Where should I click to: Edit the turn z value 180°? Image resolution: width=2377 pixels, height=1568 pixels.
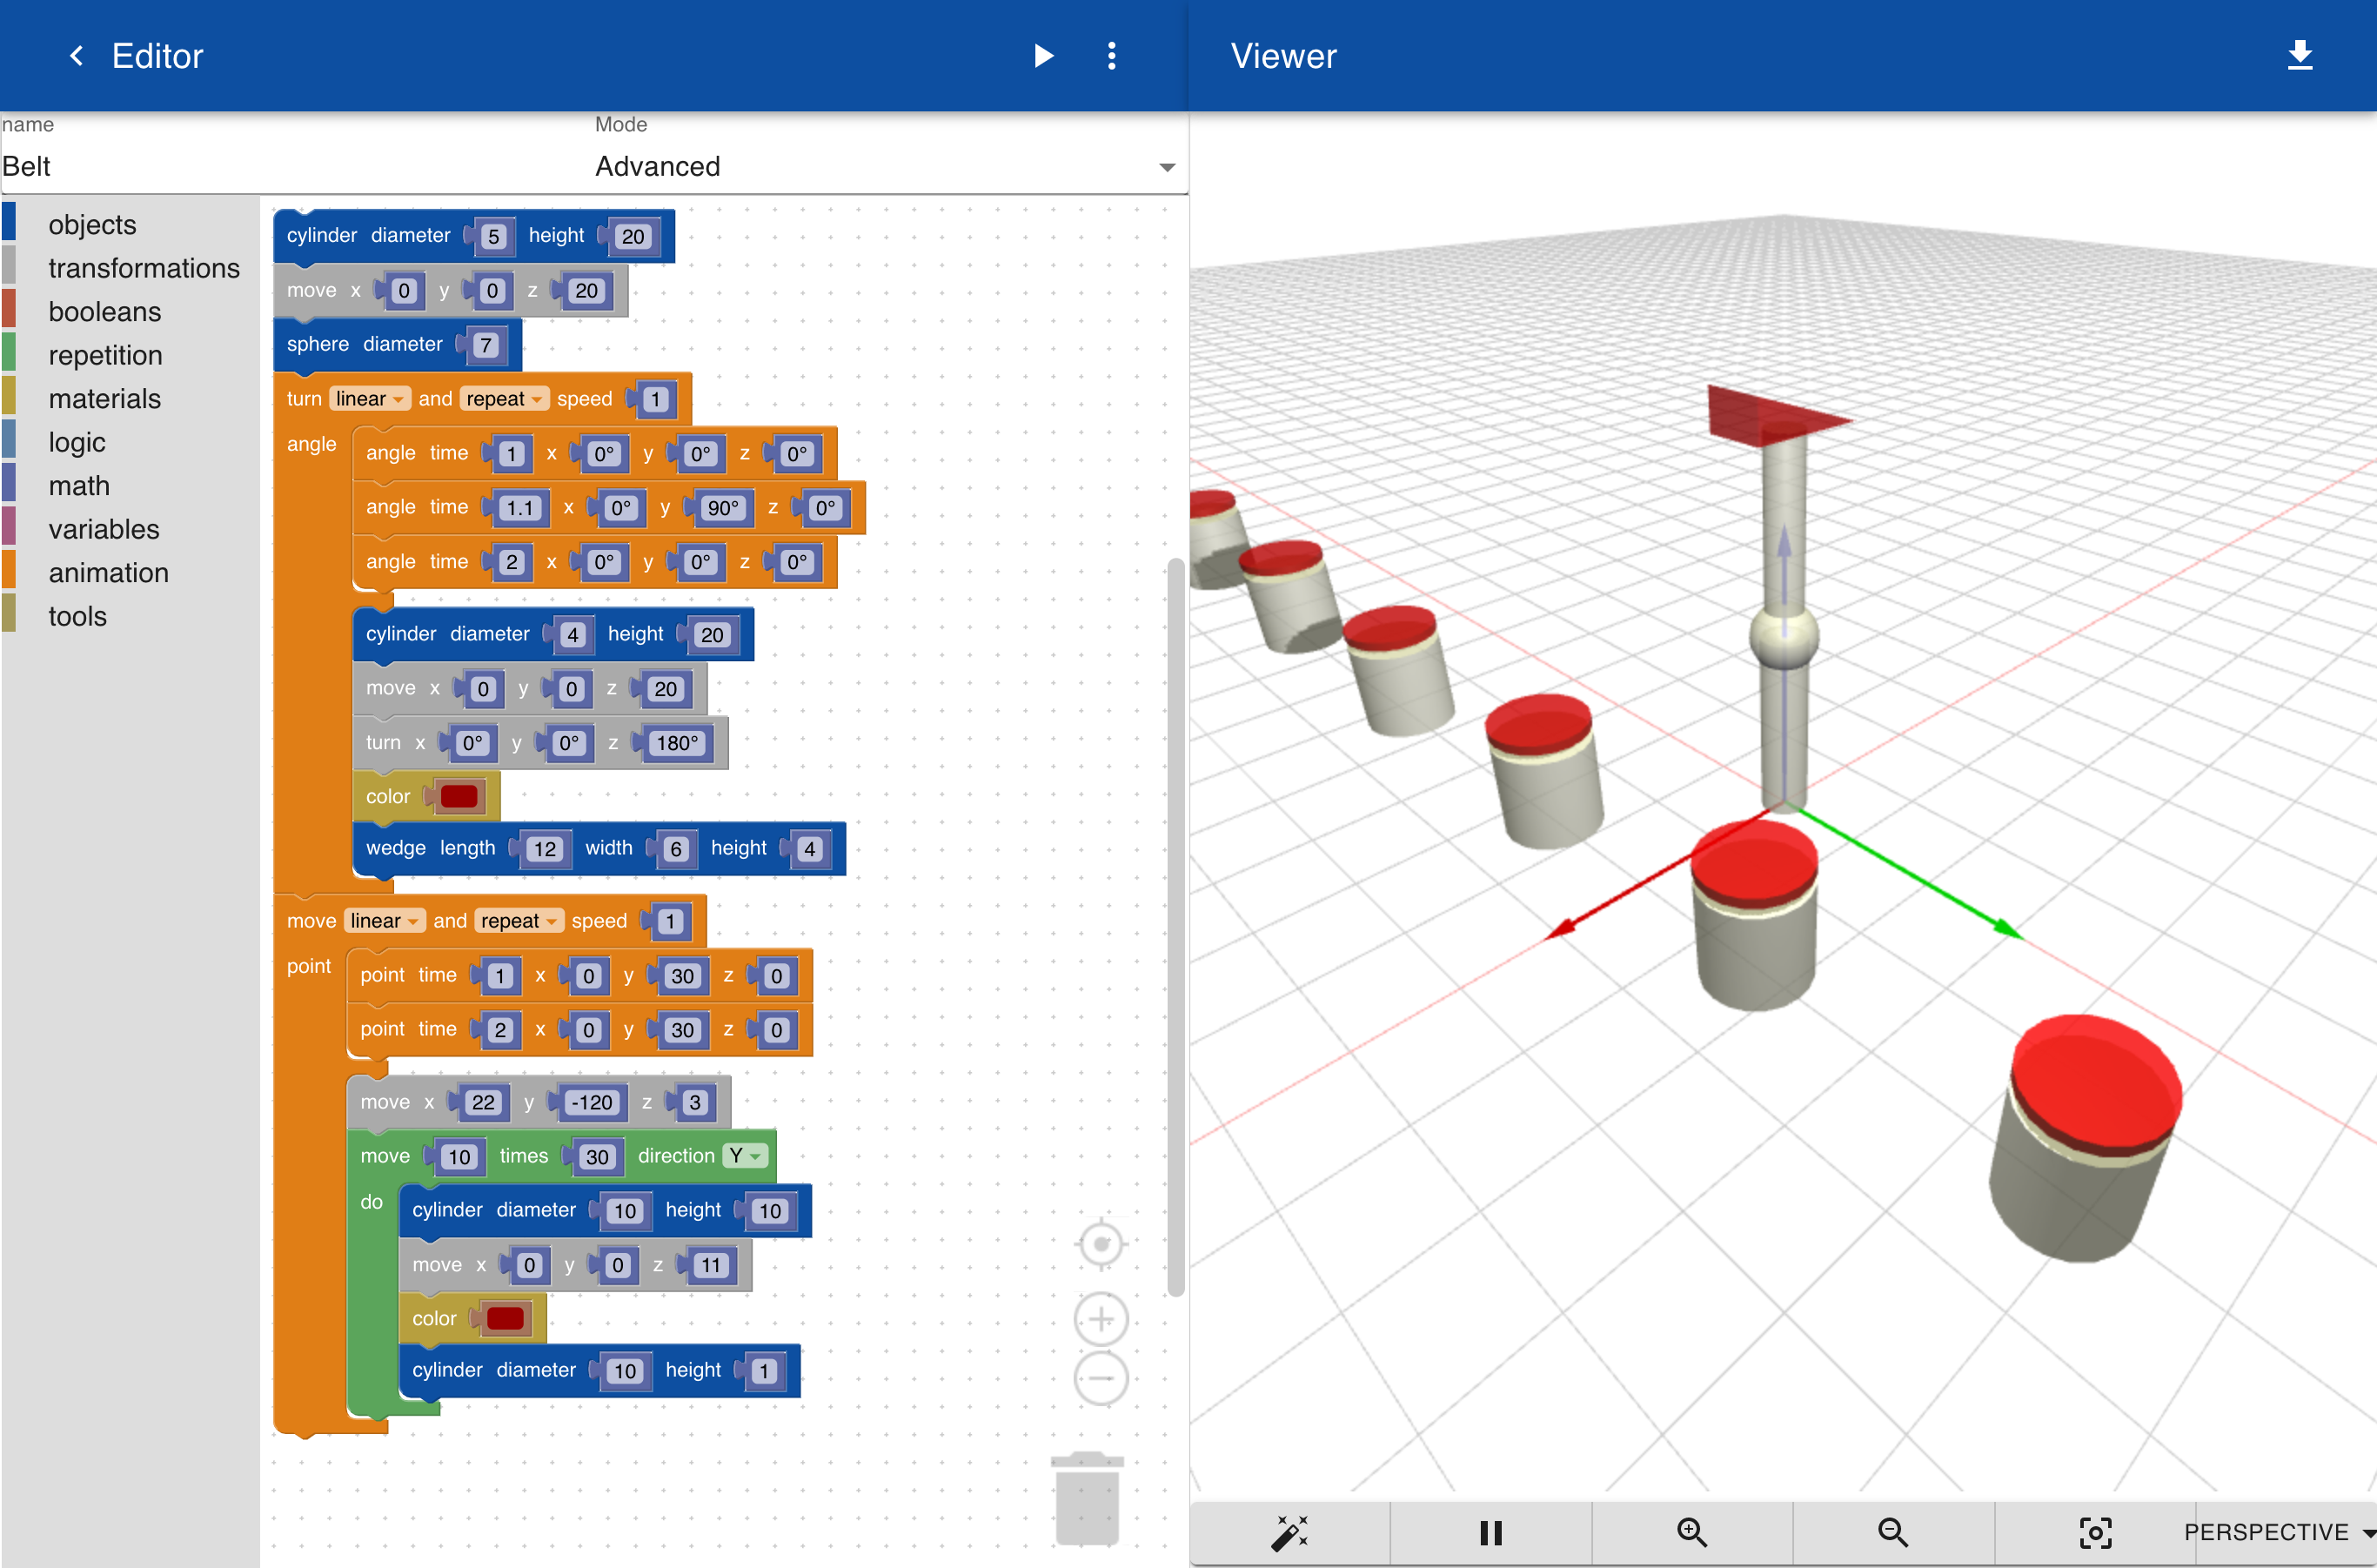point(677,743)
